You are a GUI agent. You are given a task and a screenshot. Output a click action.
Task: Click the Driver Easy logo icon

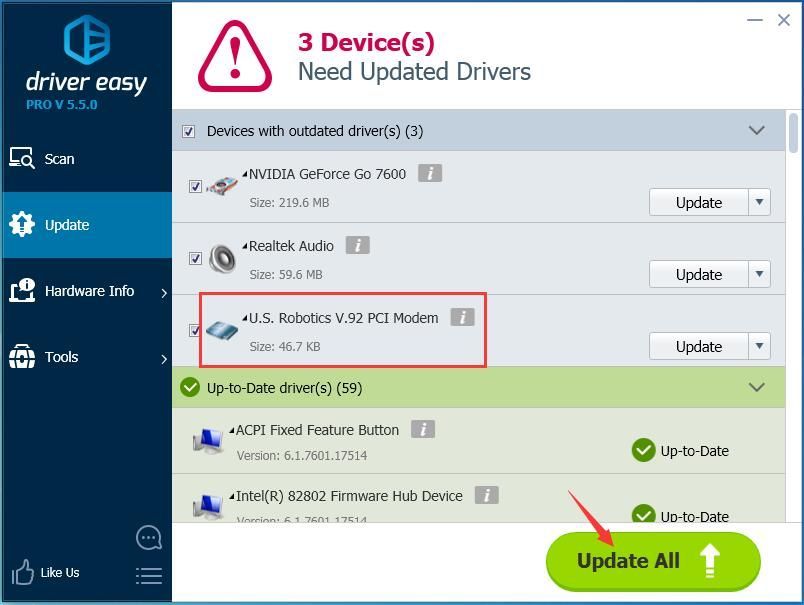[87, 39]
